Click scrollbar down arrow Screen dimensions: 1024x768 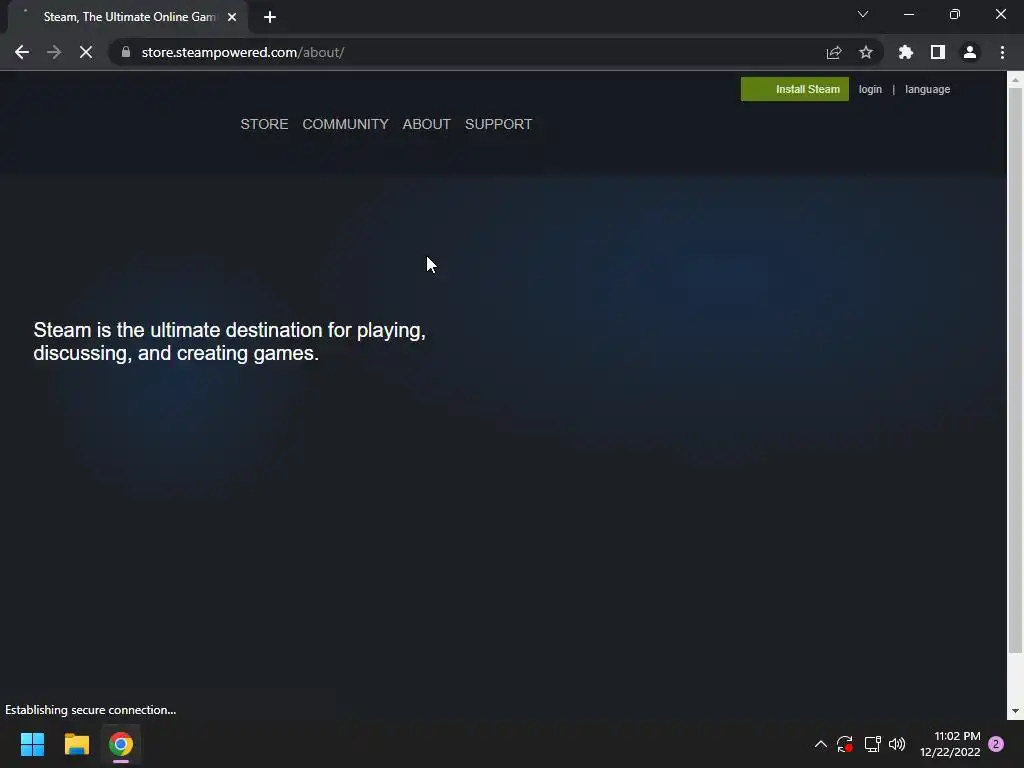pos(1015,711)
